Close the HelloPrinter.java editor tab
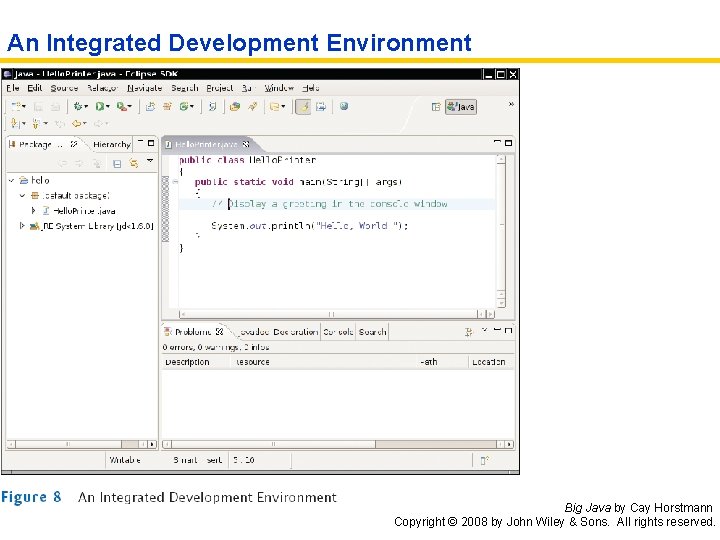Image resolution: width=720 pixels, height=540 pixels. point(246,144)
